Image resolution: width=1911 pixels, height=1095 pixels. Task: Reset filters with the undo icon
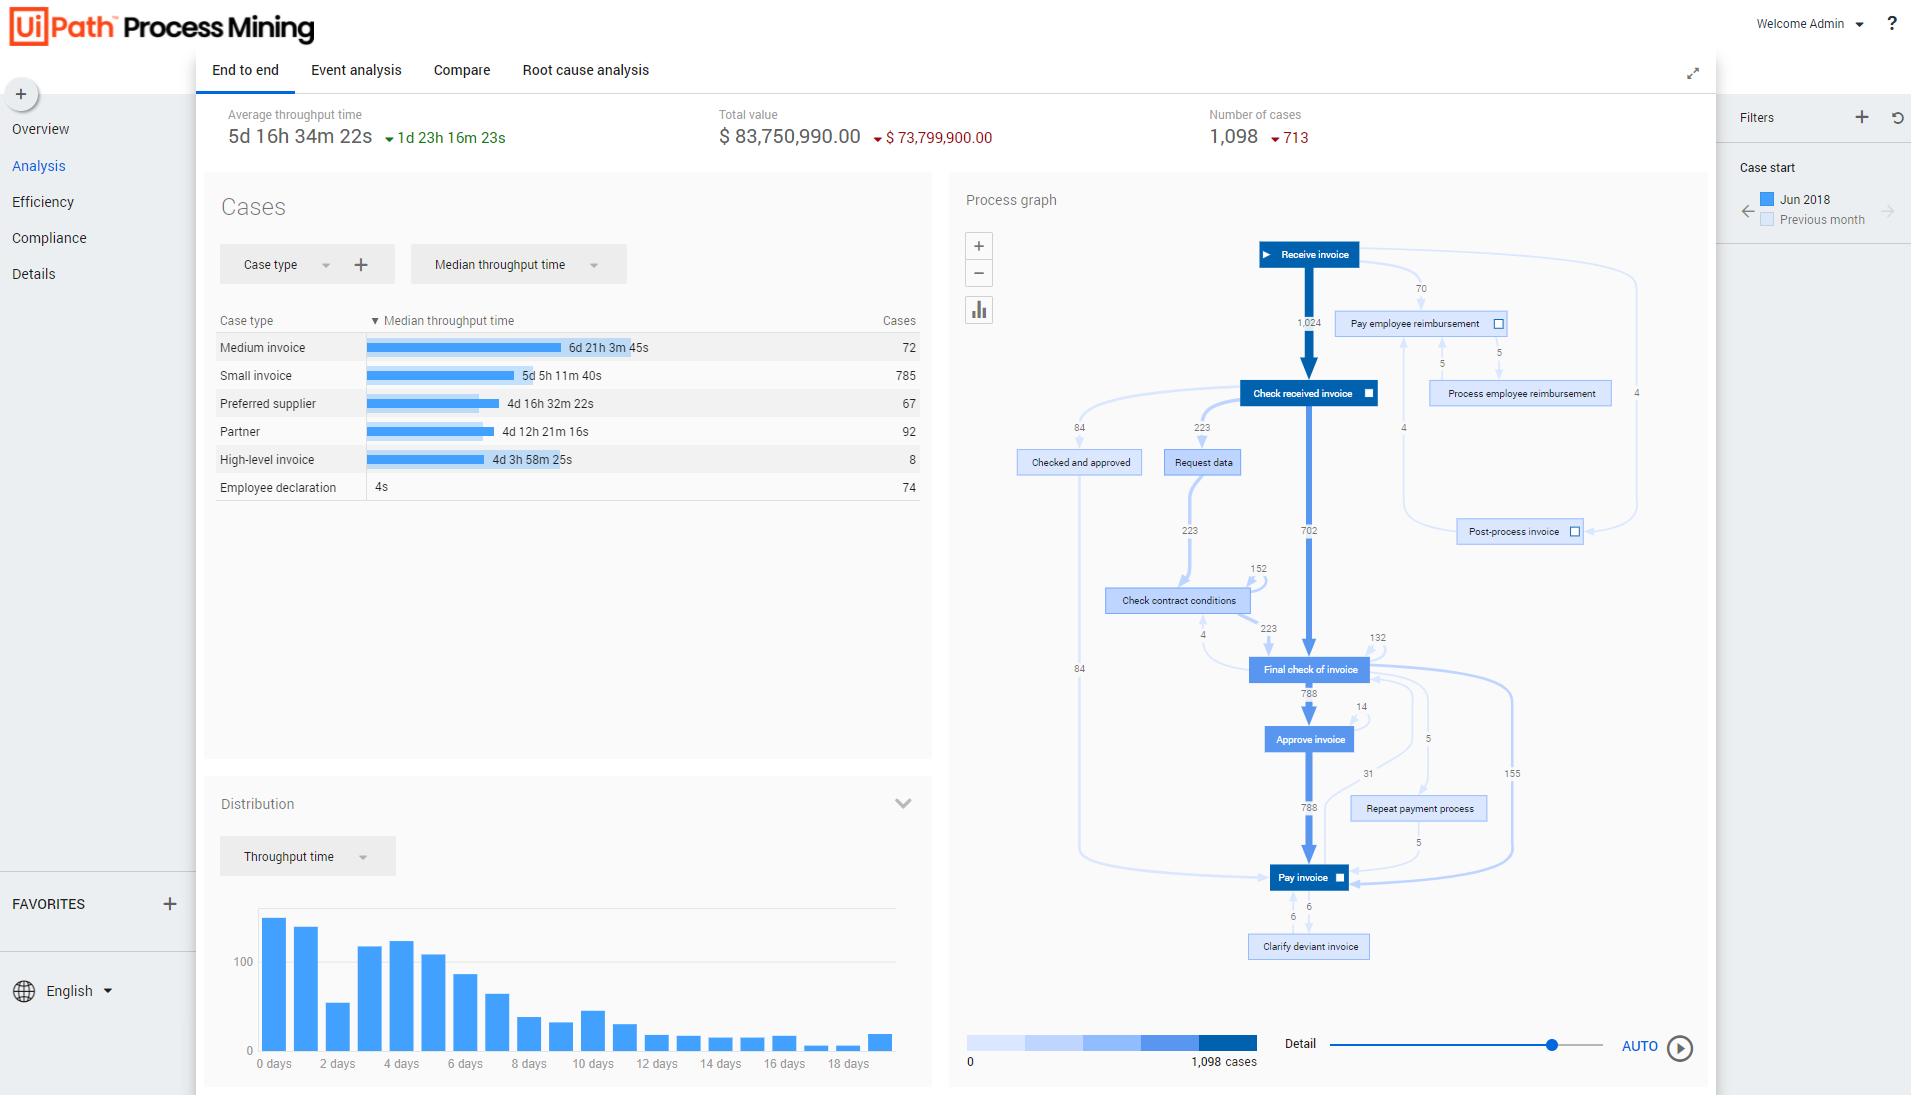pos(1897,117)
